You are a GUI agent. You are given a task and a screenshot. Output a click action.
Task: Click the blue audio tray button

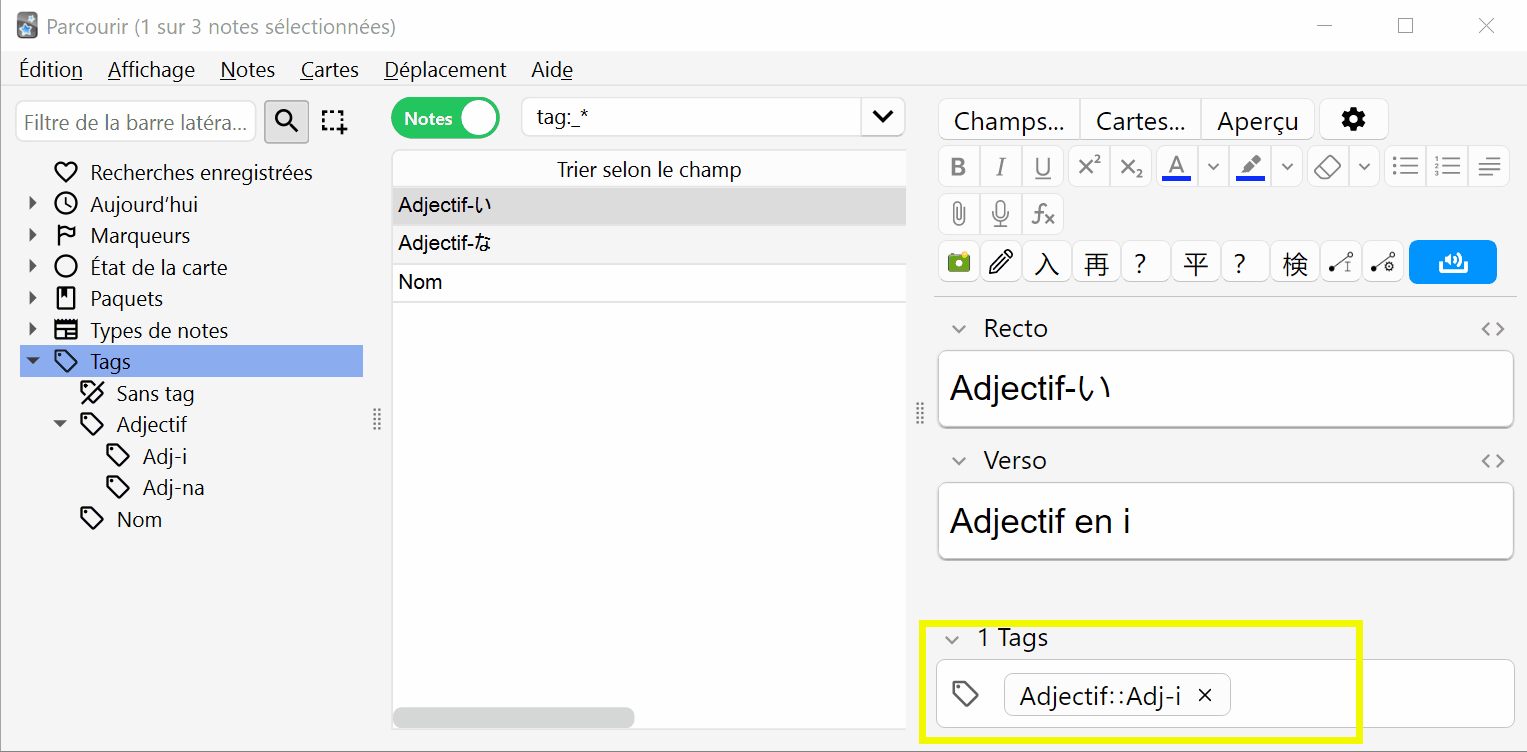pos(1452,262)
